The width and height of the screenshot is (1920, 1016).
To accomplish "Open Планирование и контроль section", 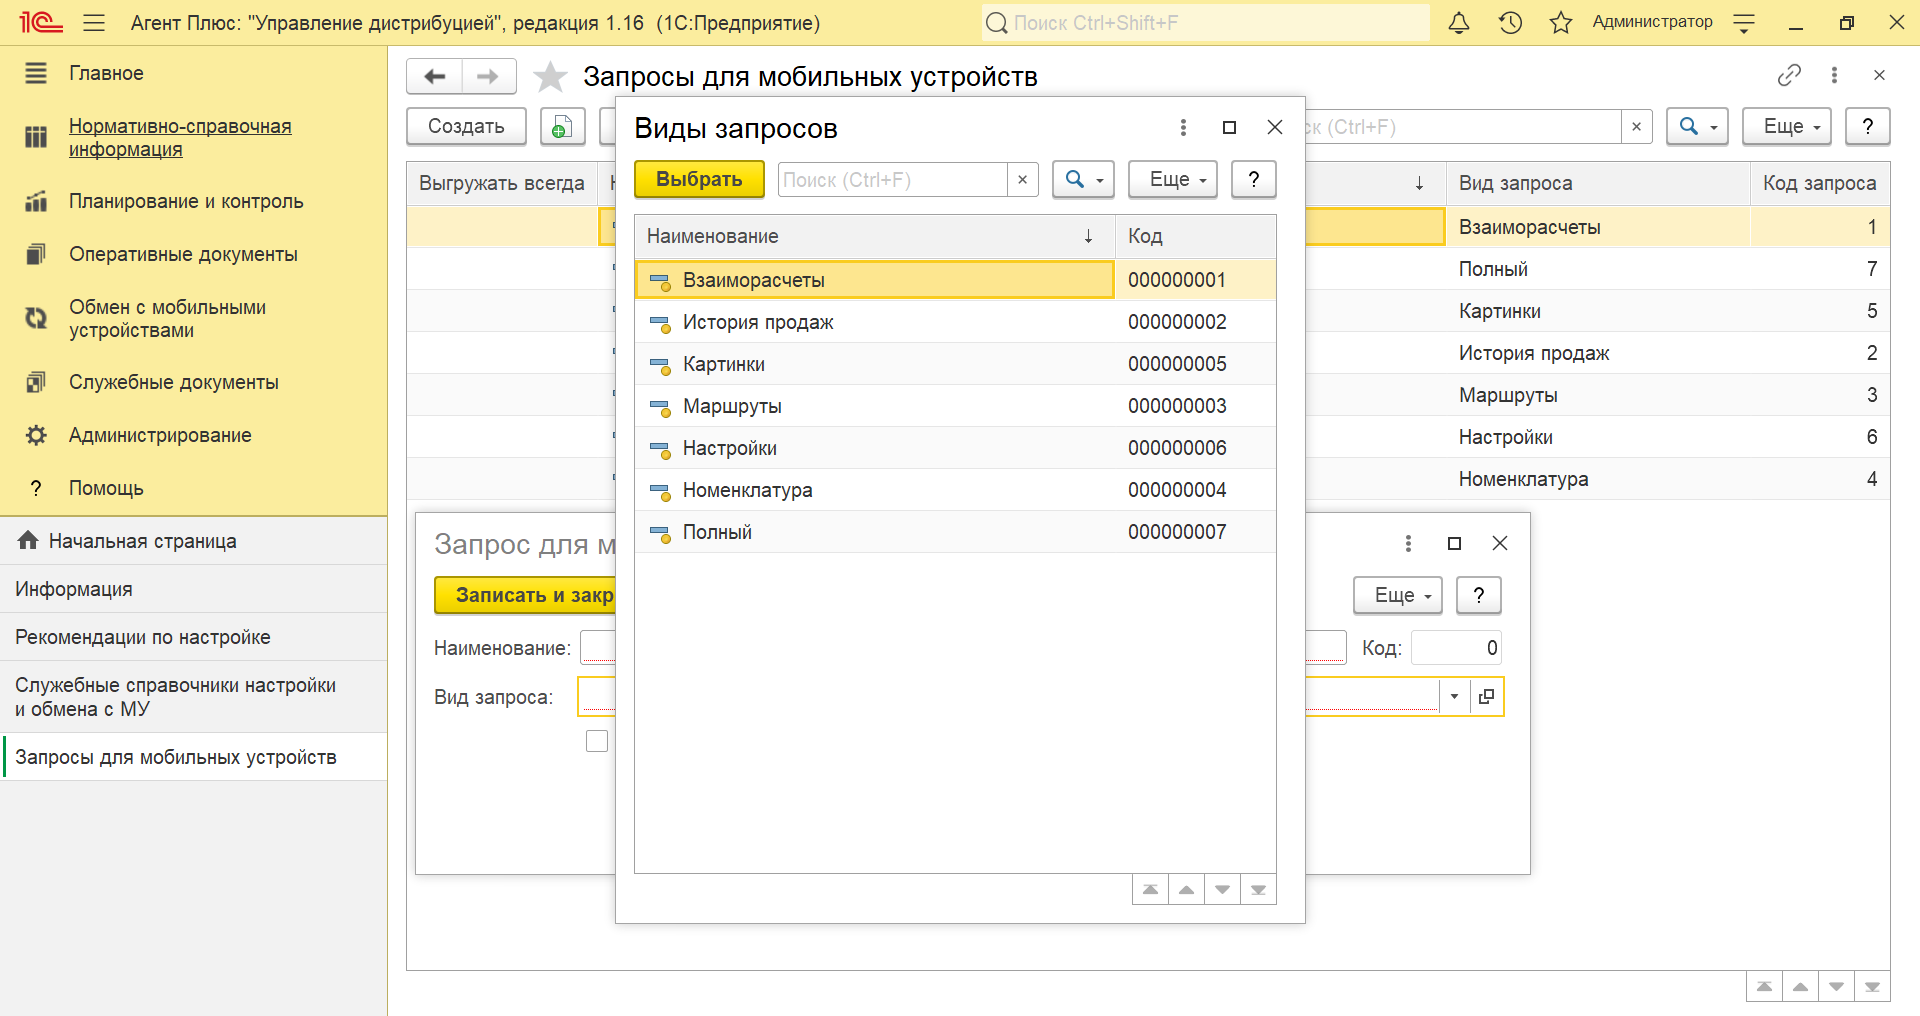I will click(186, 202).
